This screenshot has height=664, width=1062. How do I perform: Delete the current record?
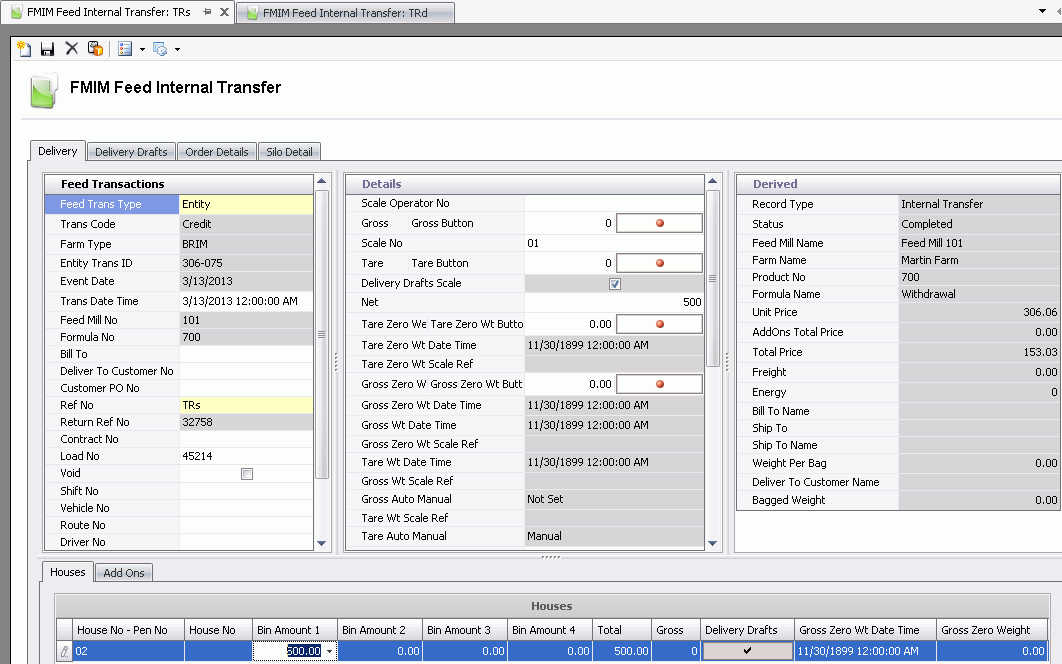tap(70, 48)
